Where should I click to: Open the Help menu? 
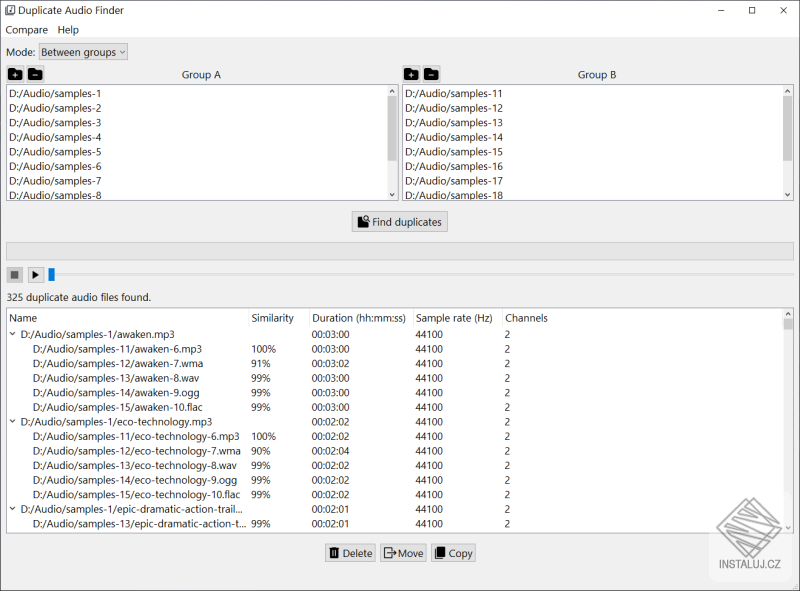click(68, 30)
